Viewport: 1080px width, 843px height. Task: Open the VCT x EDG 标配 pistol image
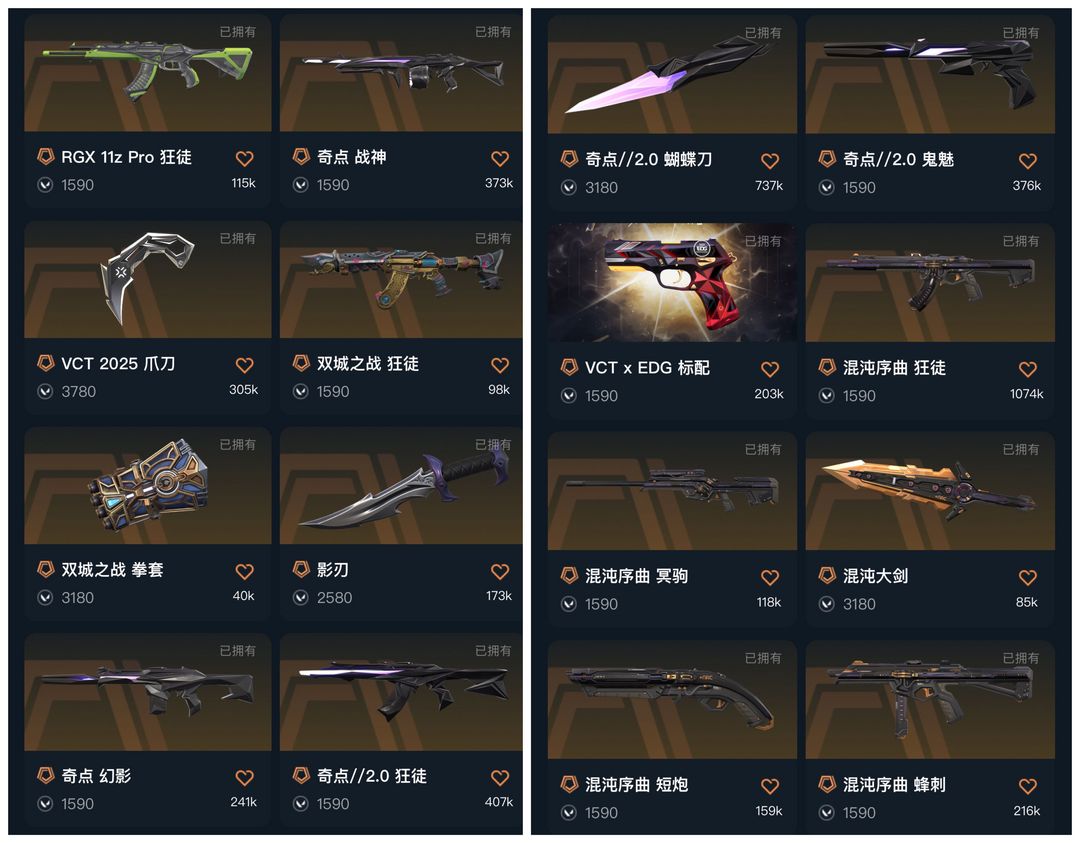[672, 282]
